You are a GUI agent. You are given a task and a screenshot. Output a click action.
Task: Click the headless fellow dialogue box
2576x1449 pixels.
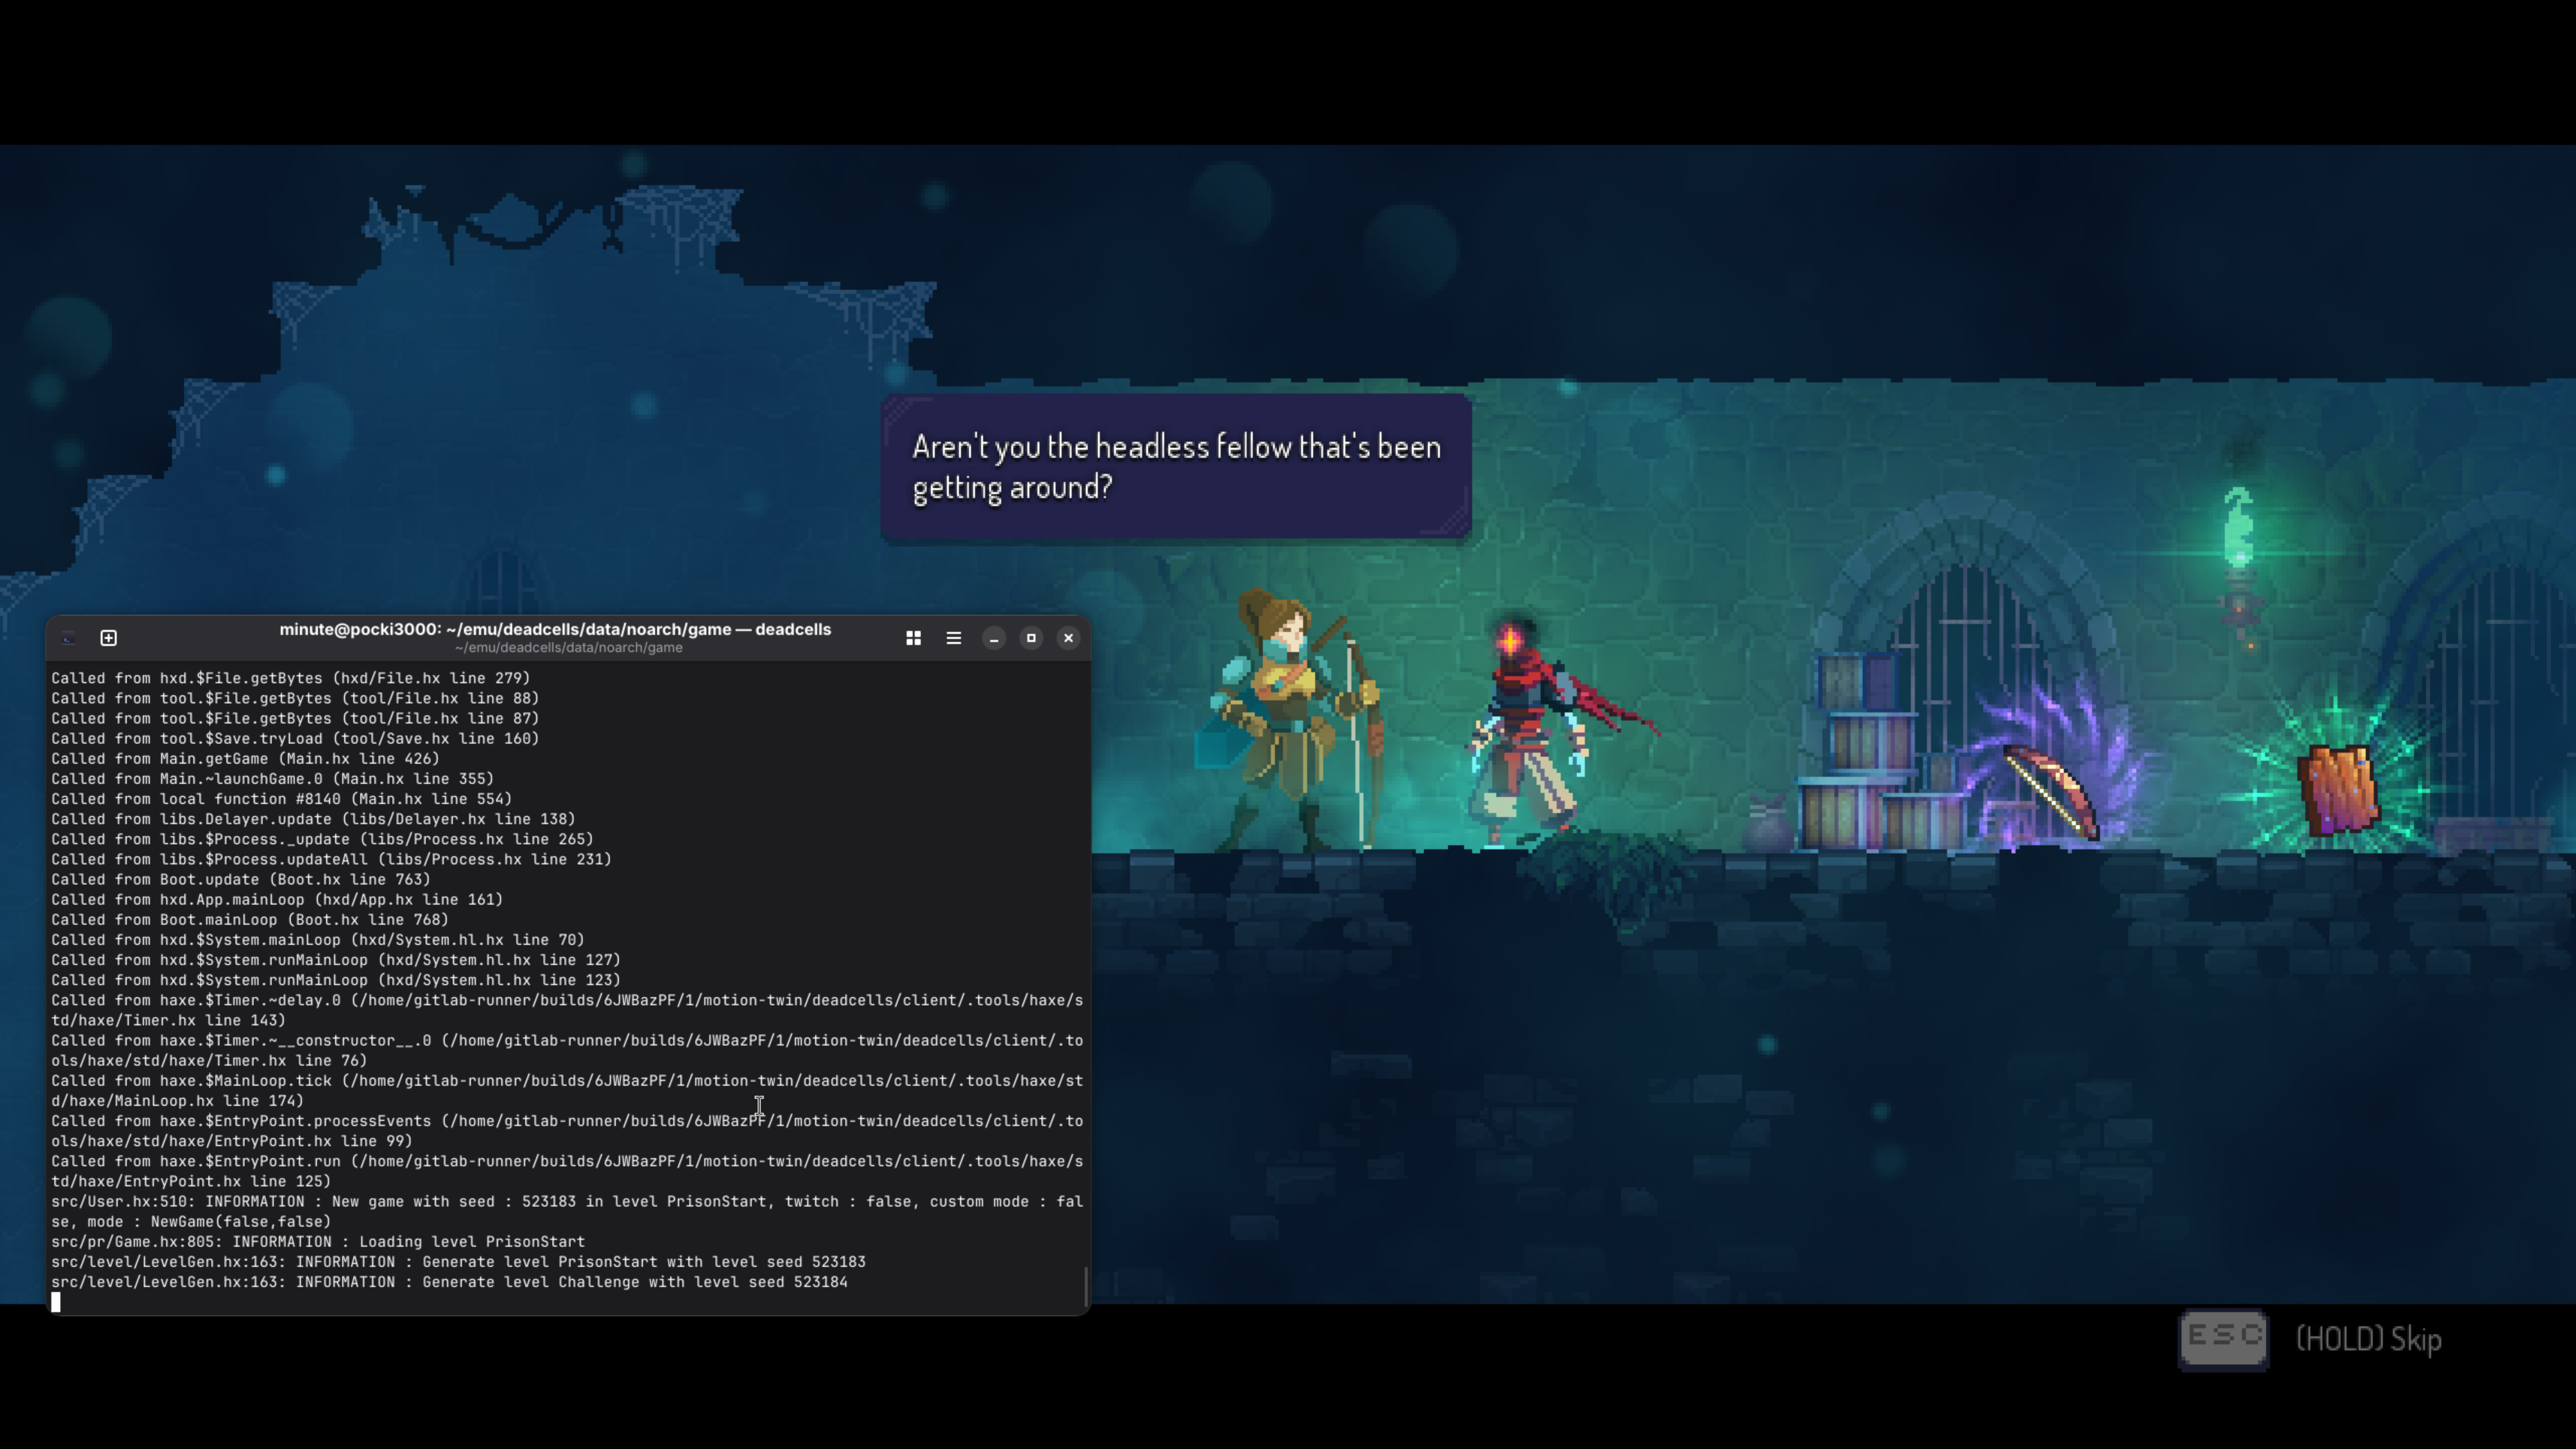[1176, 467]
